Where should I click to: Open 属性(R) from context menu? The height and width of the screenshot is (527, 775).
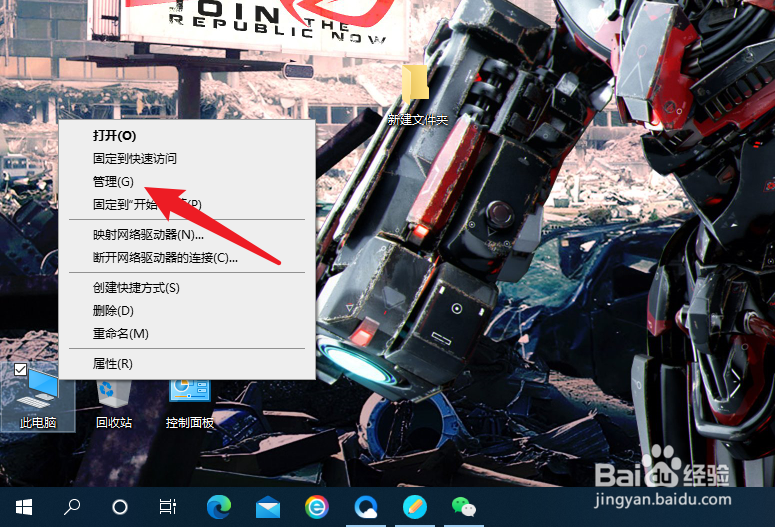pyautogui.click(x=187, y=364)
